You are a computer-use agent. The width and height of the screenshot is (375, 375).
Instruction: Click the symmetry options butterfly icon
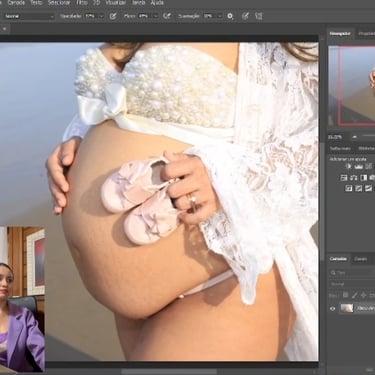259,16
